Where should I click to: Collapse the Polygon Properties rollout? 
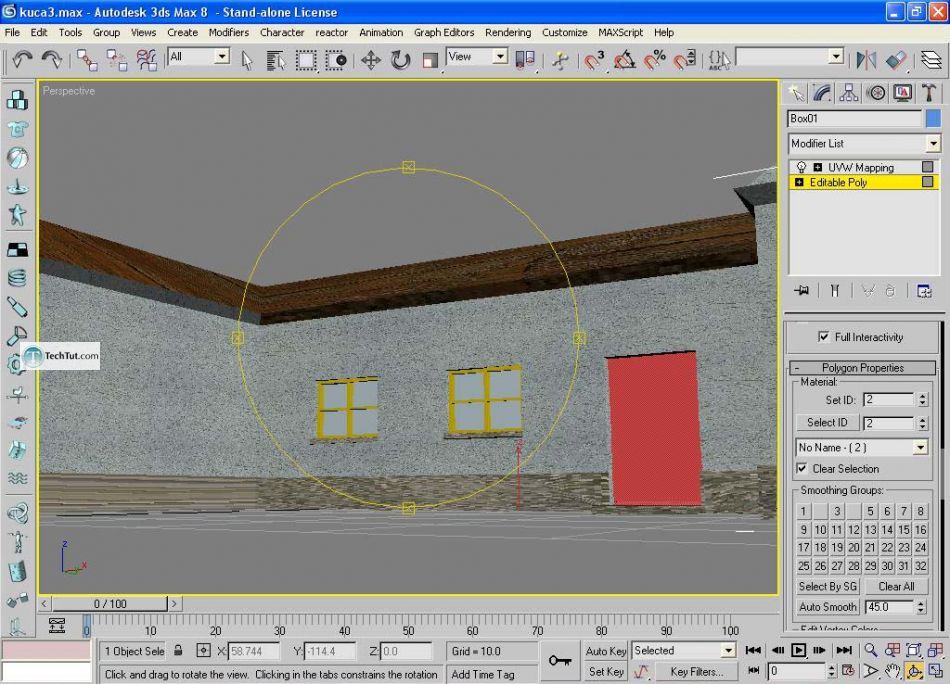click(x=863, y=368)
